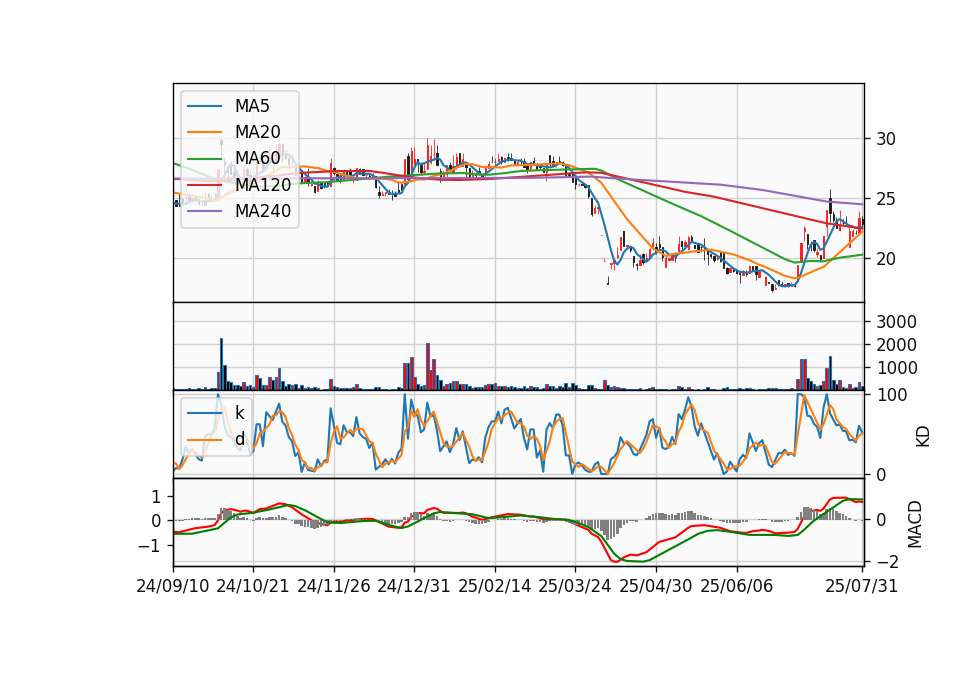Click the KD axis value 100
The width and height of the screenshot is (960, 690).
coord(891,396)
